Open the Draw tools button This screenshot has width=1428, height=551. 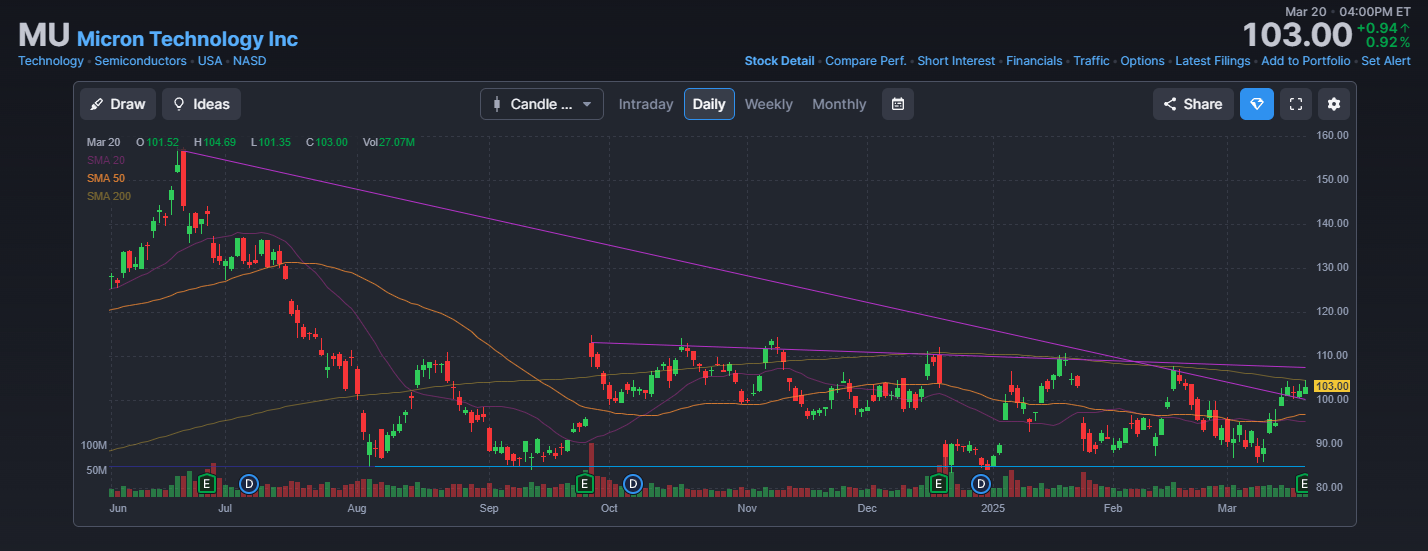(118, 104)
